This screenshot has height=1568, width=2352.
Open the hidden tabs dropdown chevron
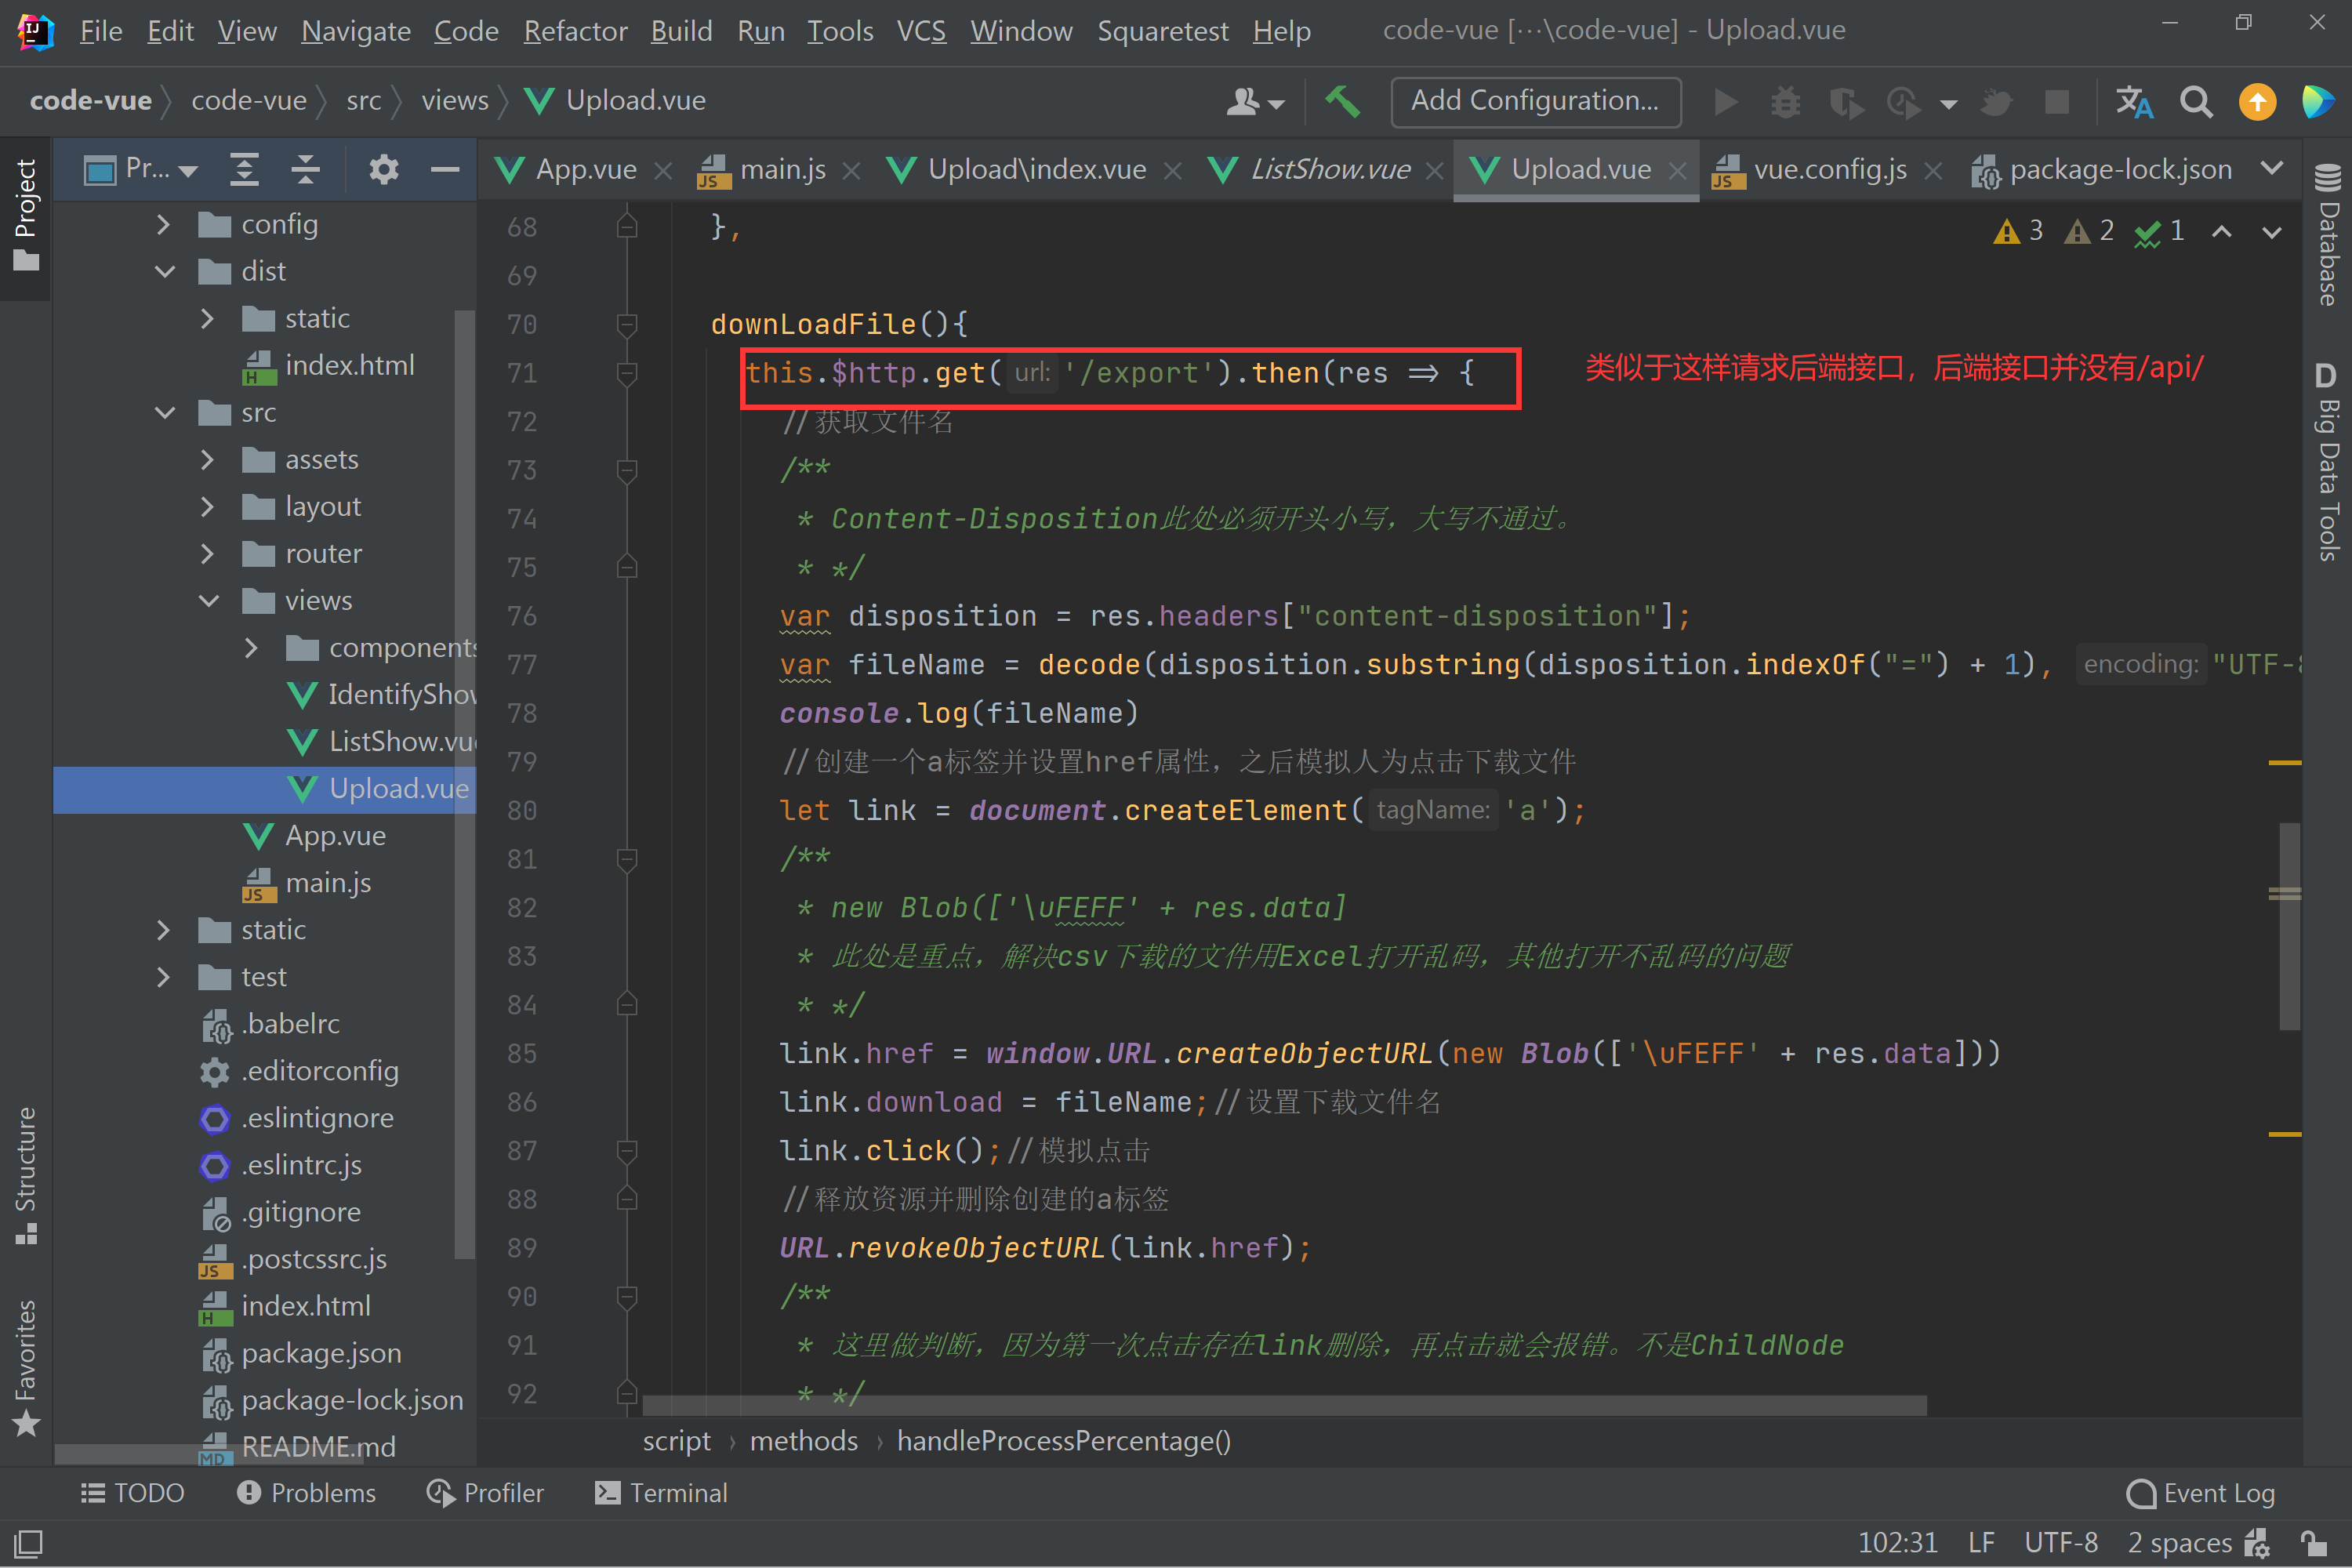pyautogui.click(x=2272, y=168)
